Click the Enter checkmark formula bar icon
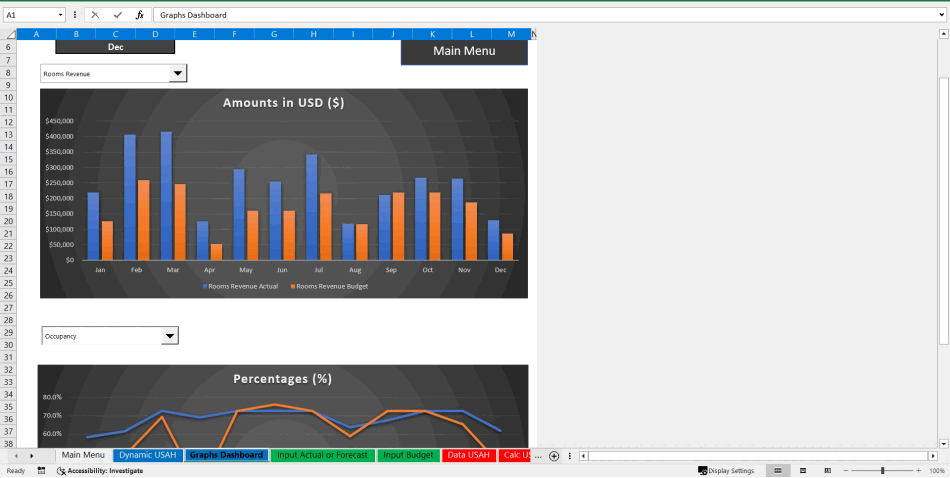The image size is (950, 478). [x=118, y=15]
